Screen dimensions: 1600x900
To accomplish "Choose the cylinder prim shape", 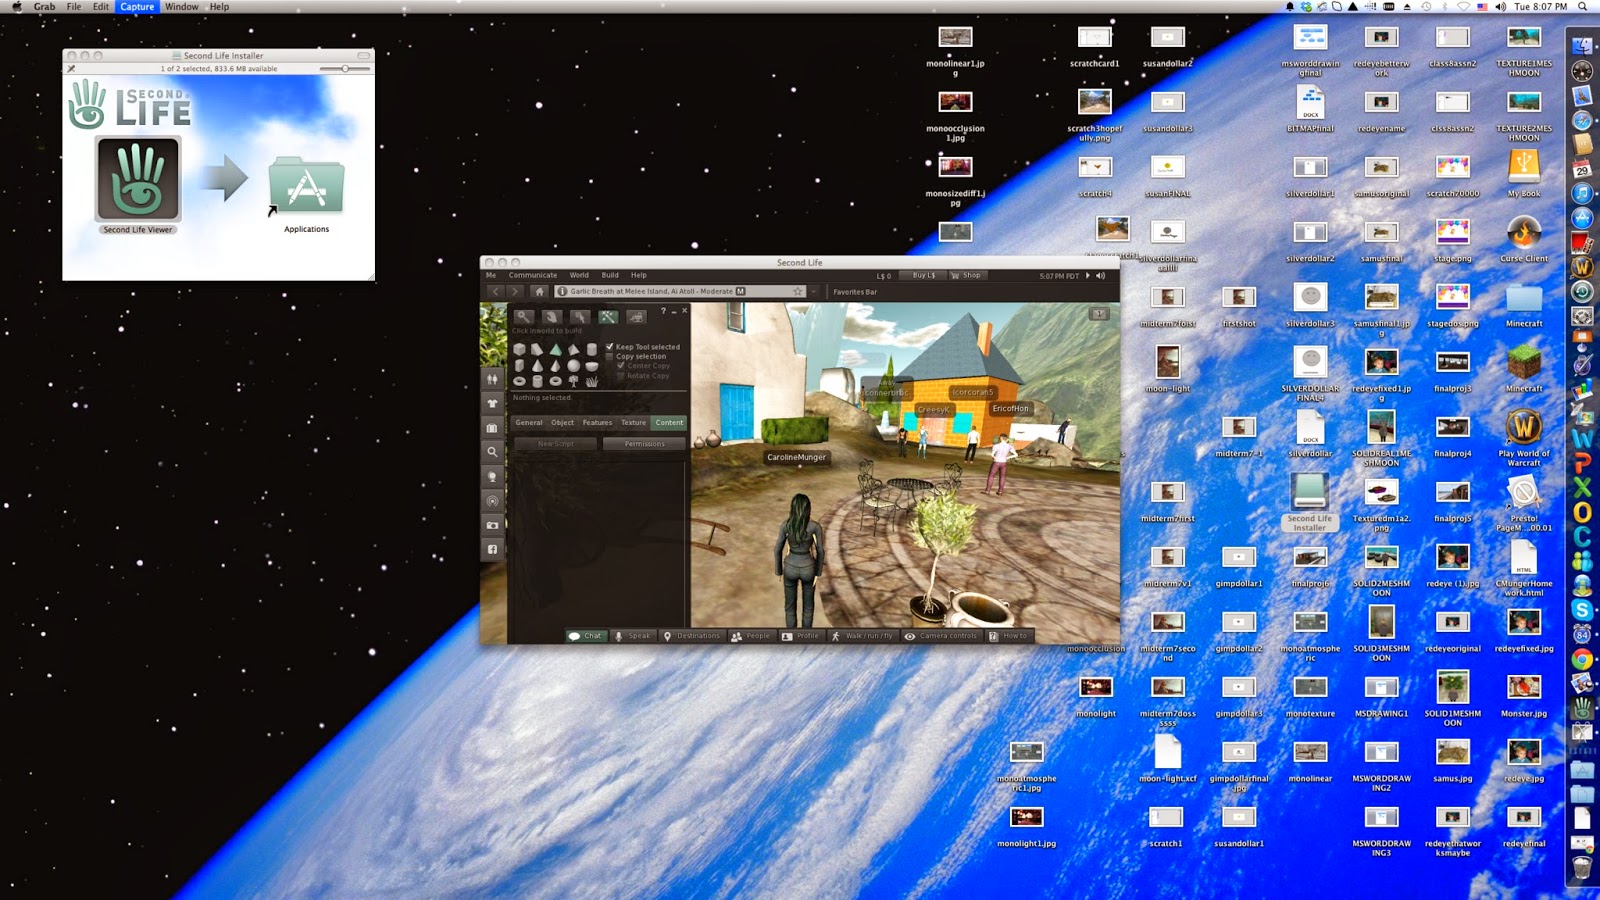I will (592, 349).
